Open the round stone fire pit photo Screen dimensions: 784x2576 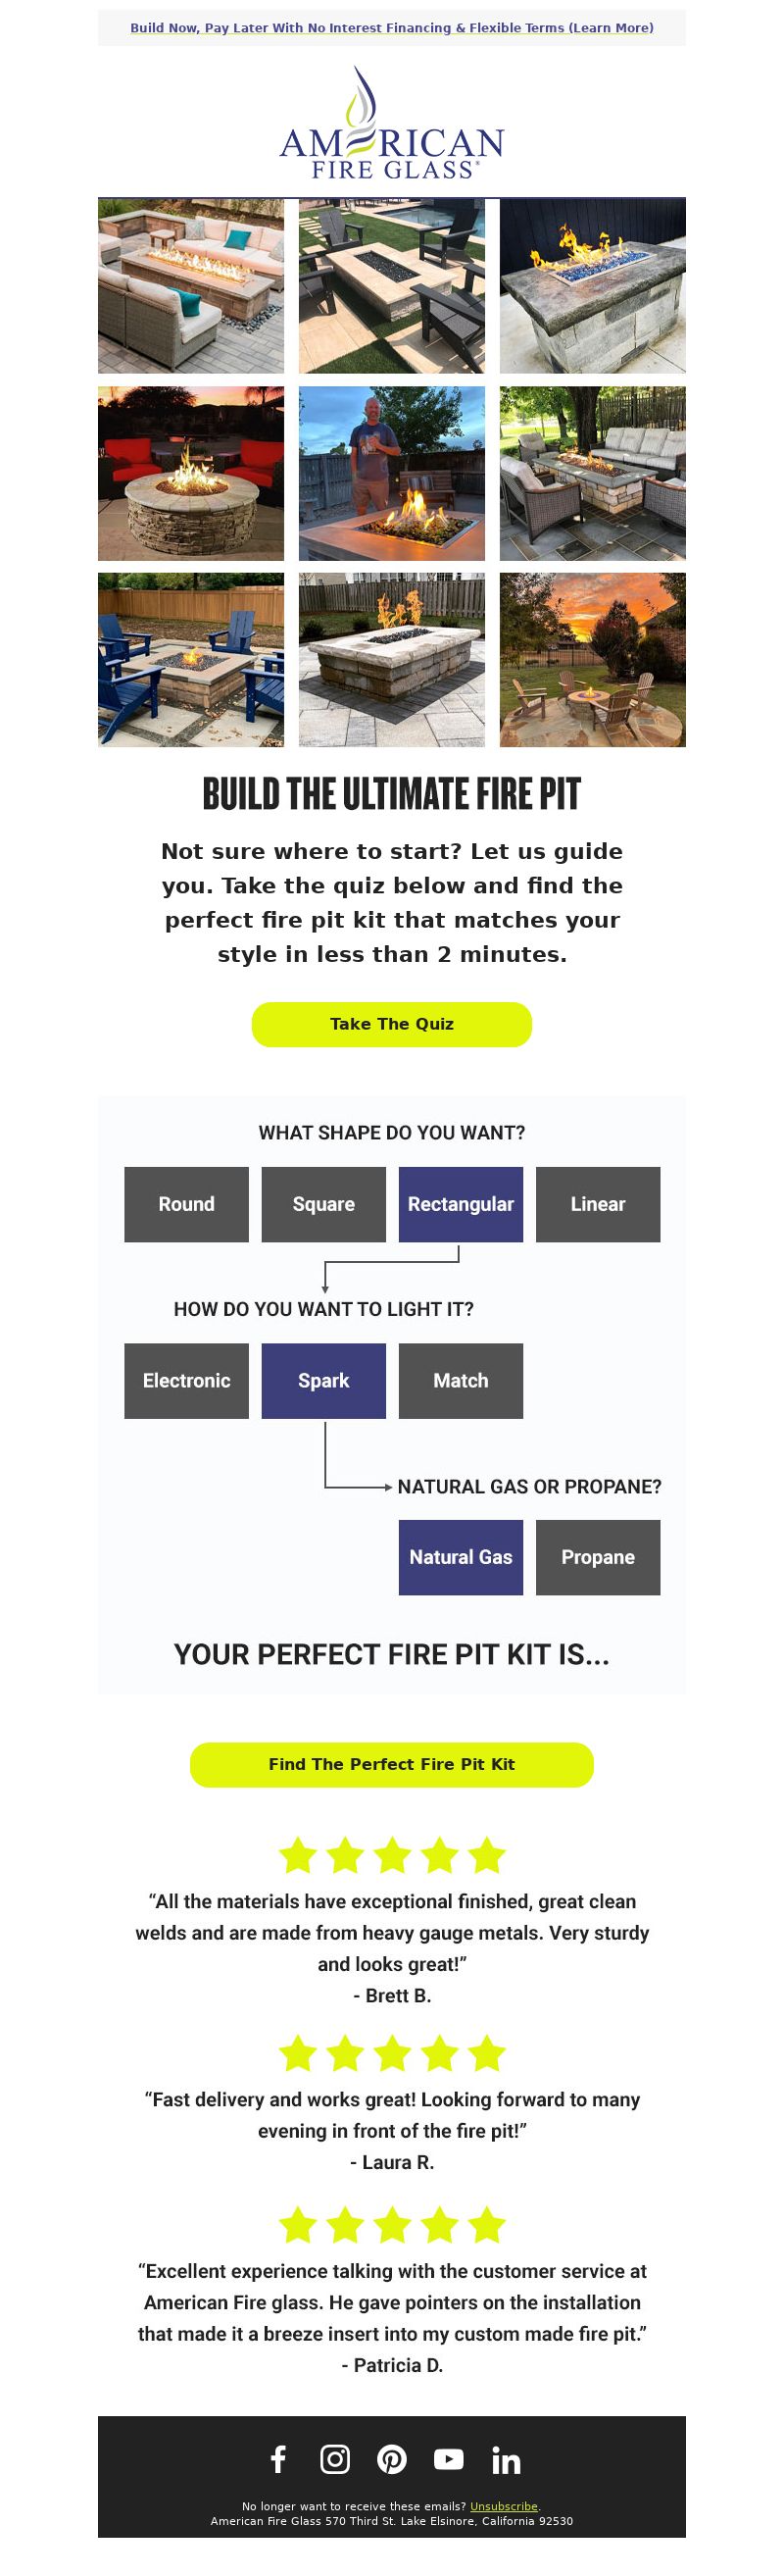point(191,473)
